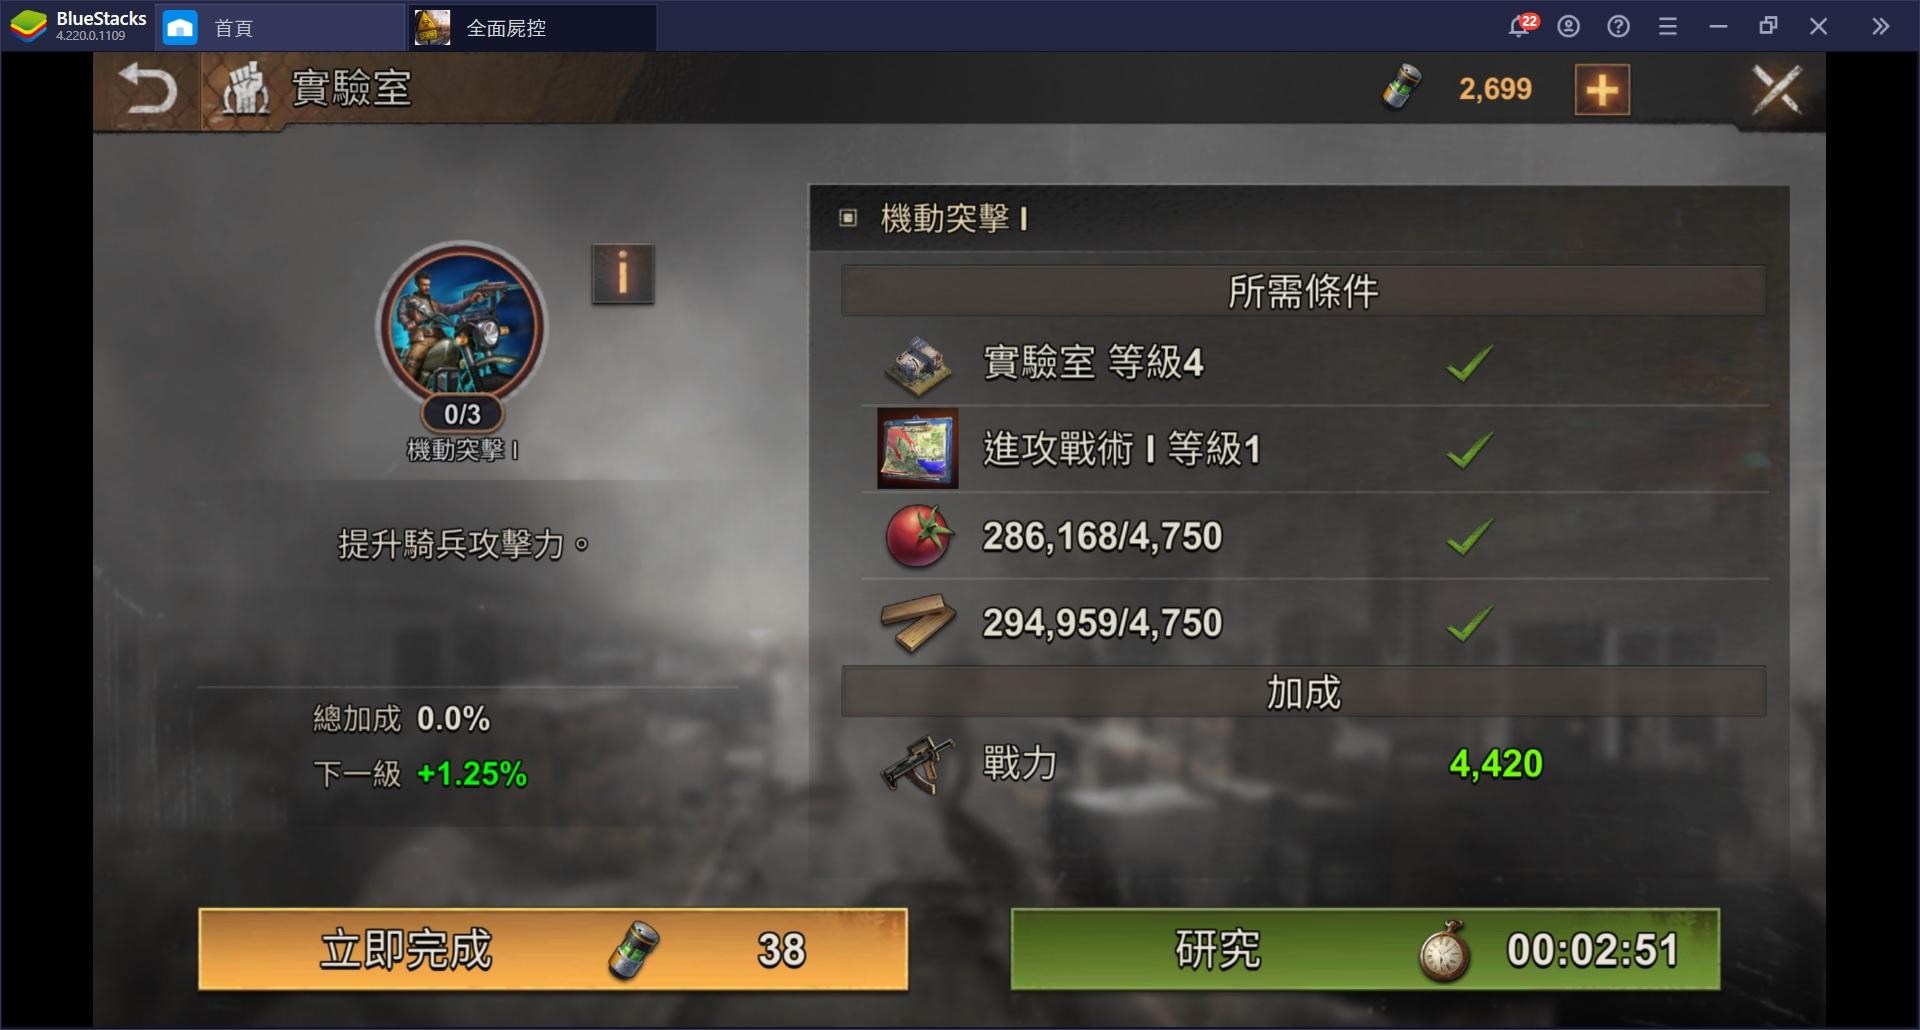Click the laboratory fist icon in the header
The width and height of the screenshot is (1920, 1030).
point(245,90)
